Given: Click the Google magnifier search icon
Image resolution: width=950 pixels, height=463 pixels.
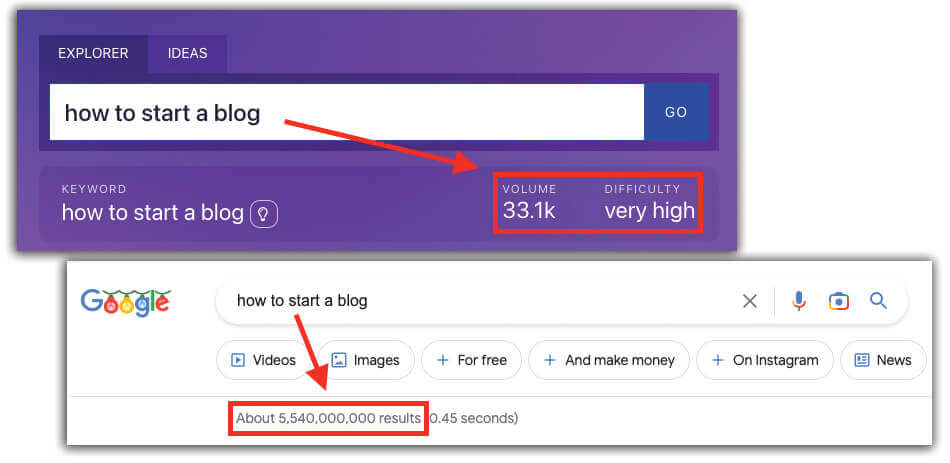Looking at the screenshot, I should pyautogui.click(x=879, y=301).
